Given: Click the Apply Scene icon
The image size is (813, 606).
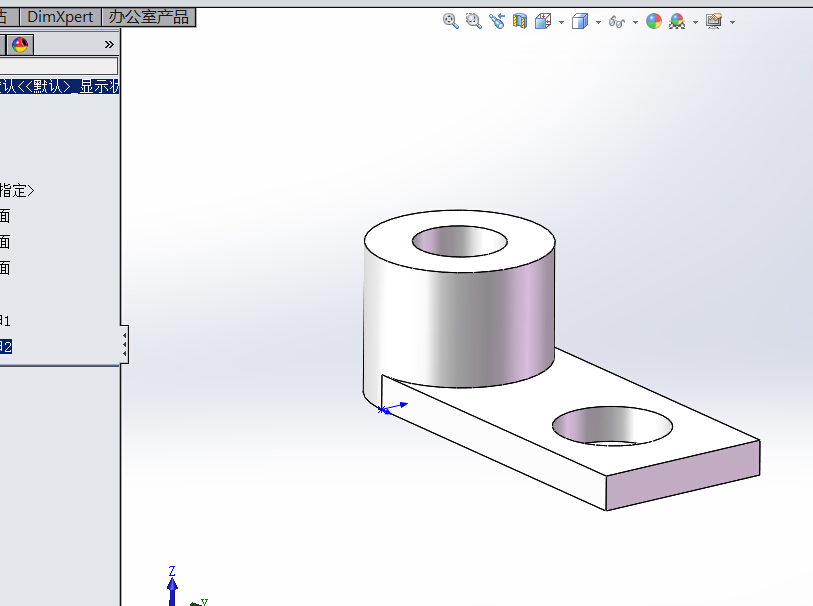Looking at the screenshot, I should pyautogui.click(x=677, y=21).
